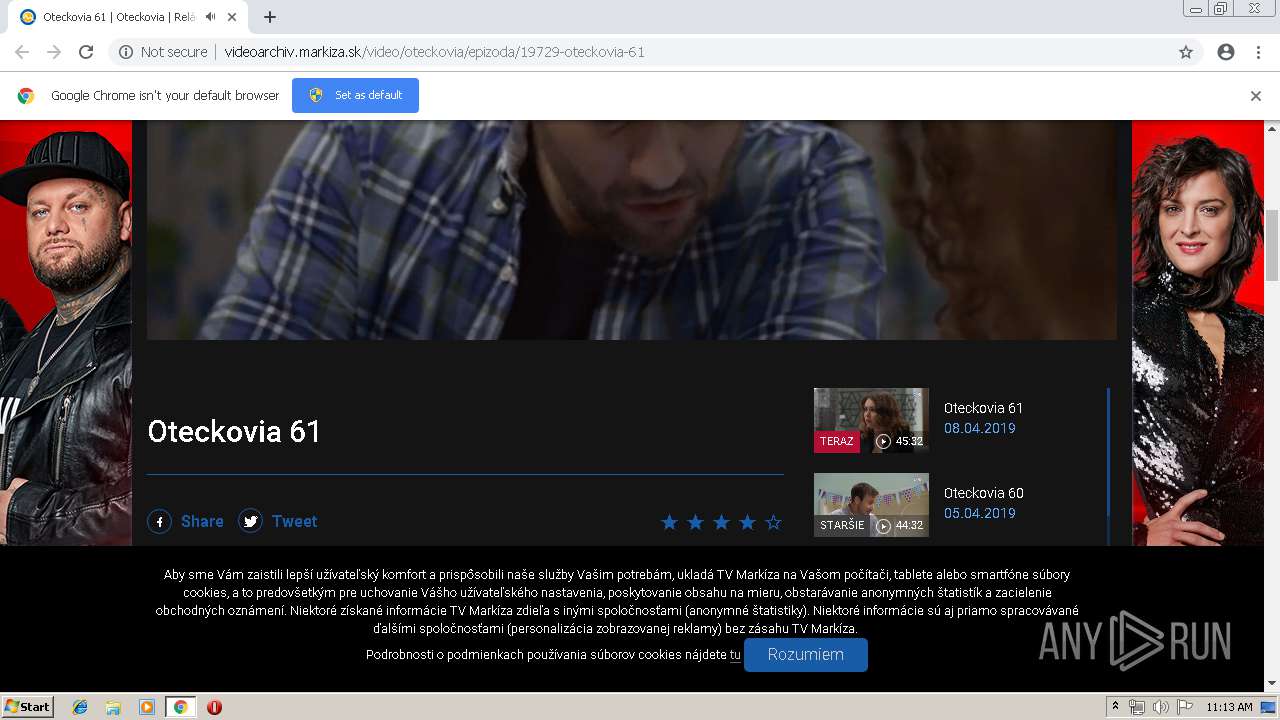Launch Internet Explorer from taskbar

click(x=80, y=707)
